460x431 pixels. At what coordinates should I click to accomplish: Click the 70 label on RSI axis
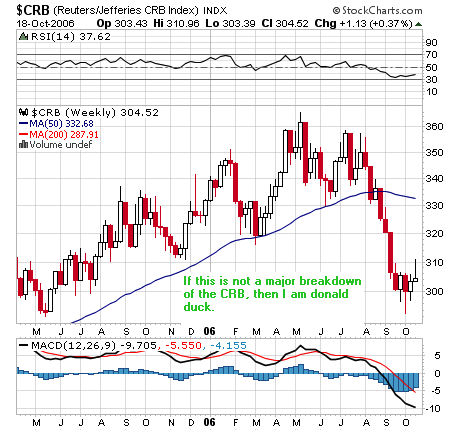click(x=431, y=54)
